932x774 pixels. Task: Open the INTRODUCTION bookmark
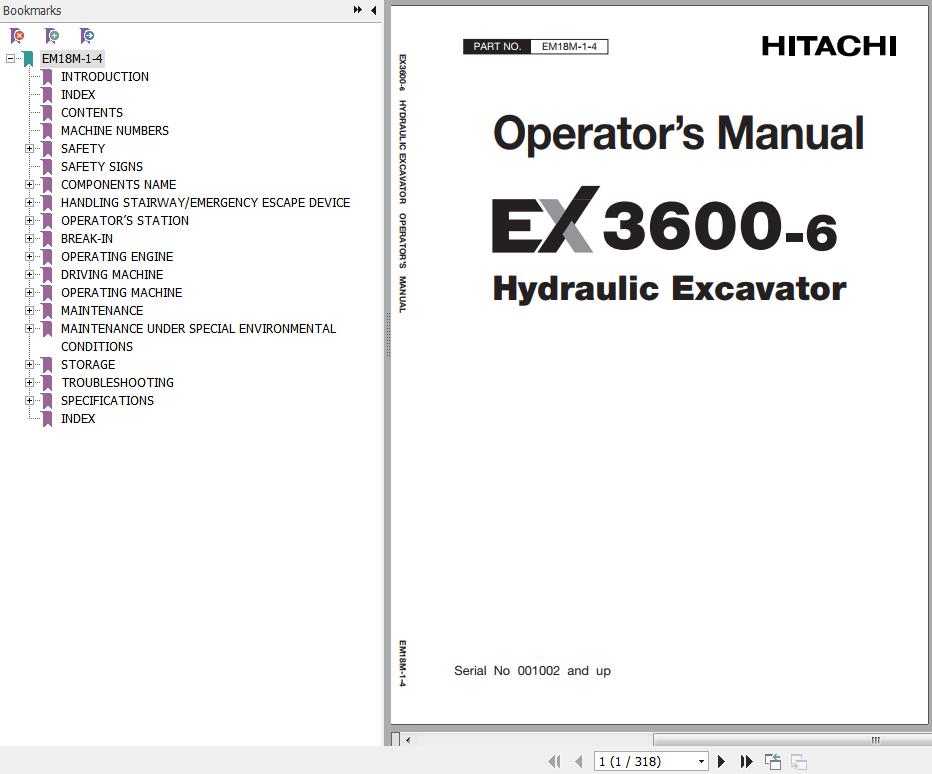pyautogui.click(x=104, y=77)
